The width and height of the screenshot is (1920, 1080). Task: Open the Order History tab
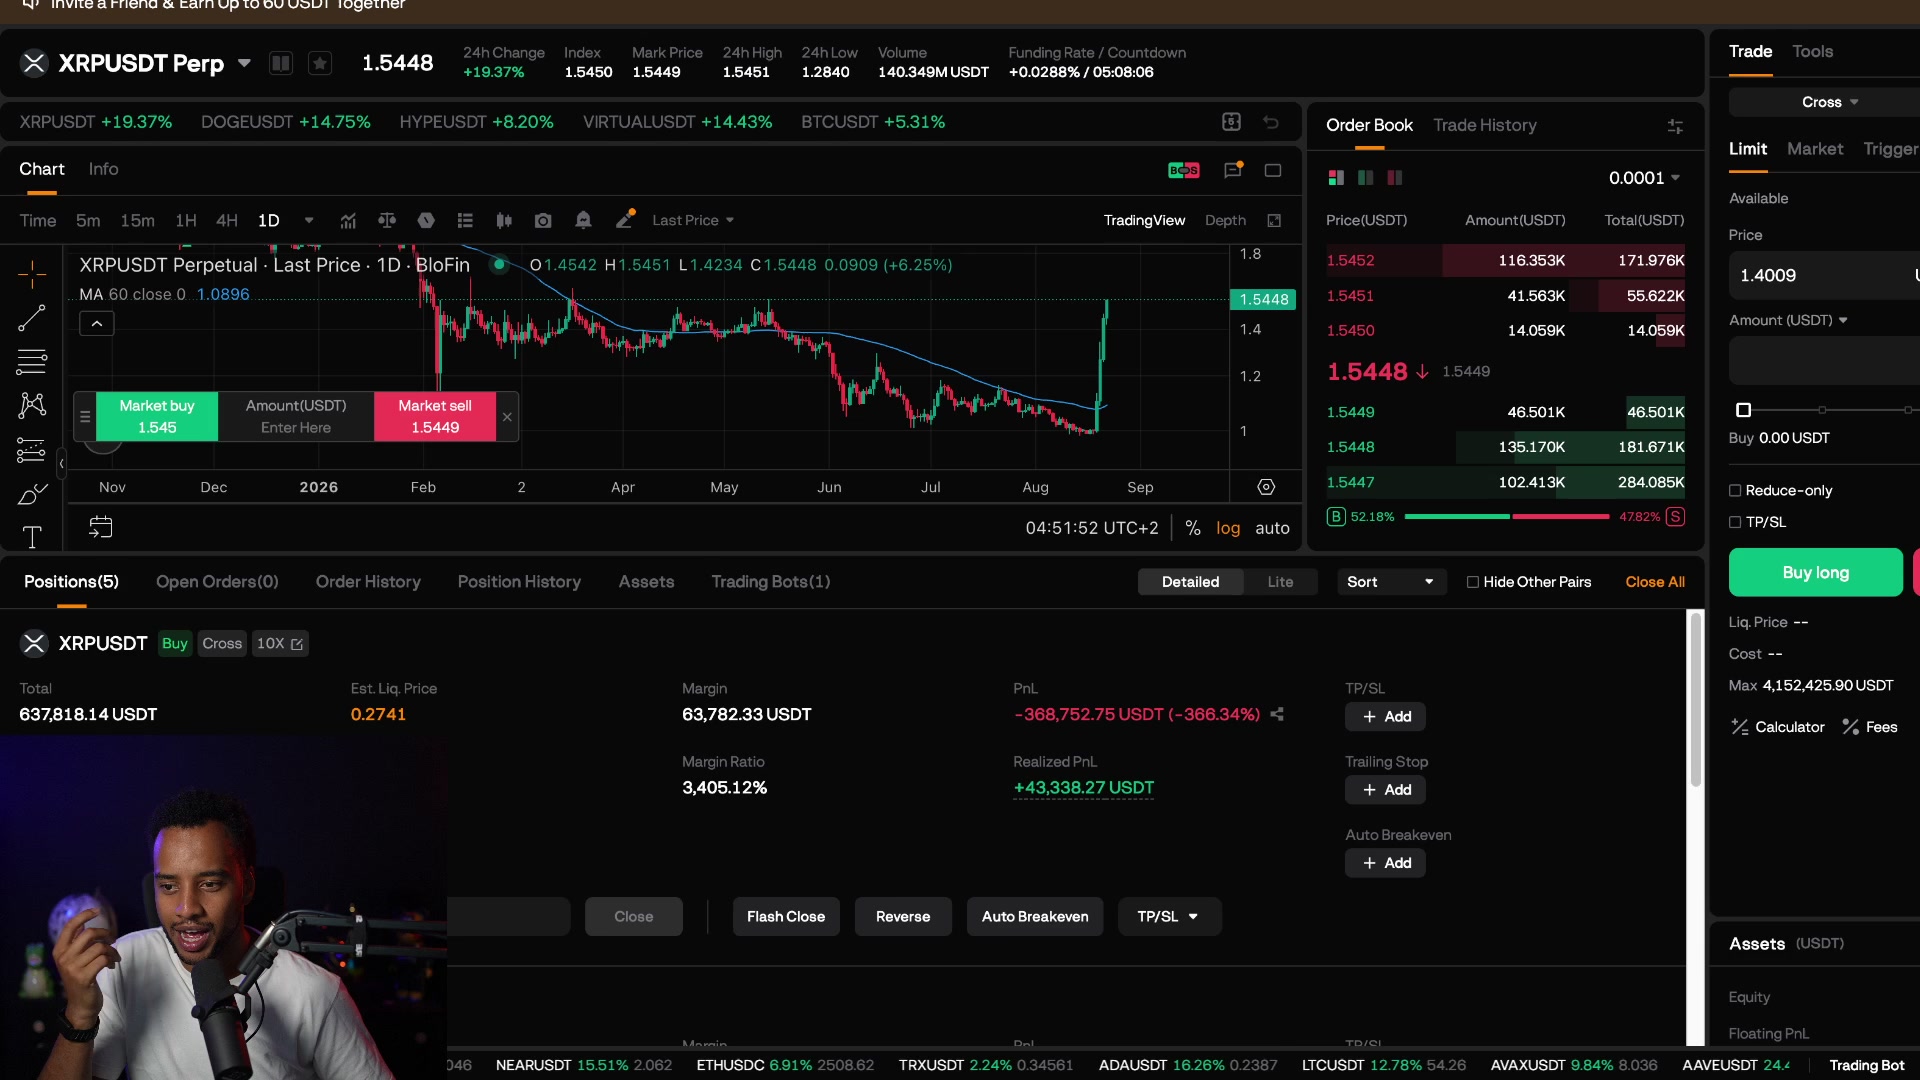pyautogui.click(x=368, y=582)
